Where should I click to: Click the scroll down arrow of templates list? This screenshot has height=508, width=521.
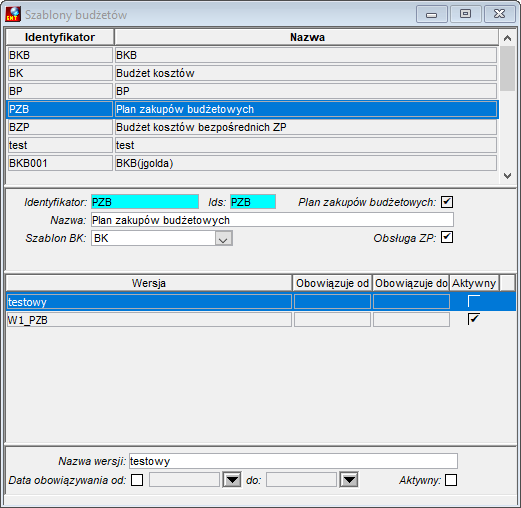507,176
